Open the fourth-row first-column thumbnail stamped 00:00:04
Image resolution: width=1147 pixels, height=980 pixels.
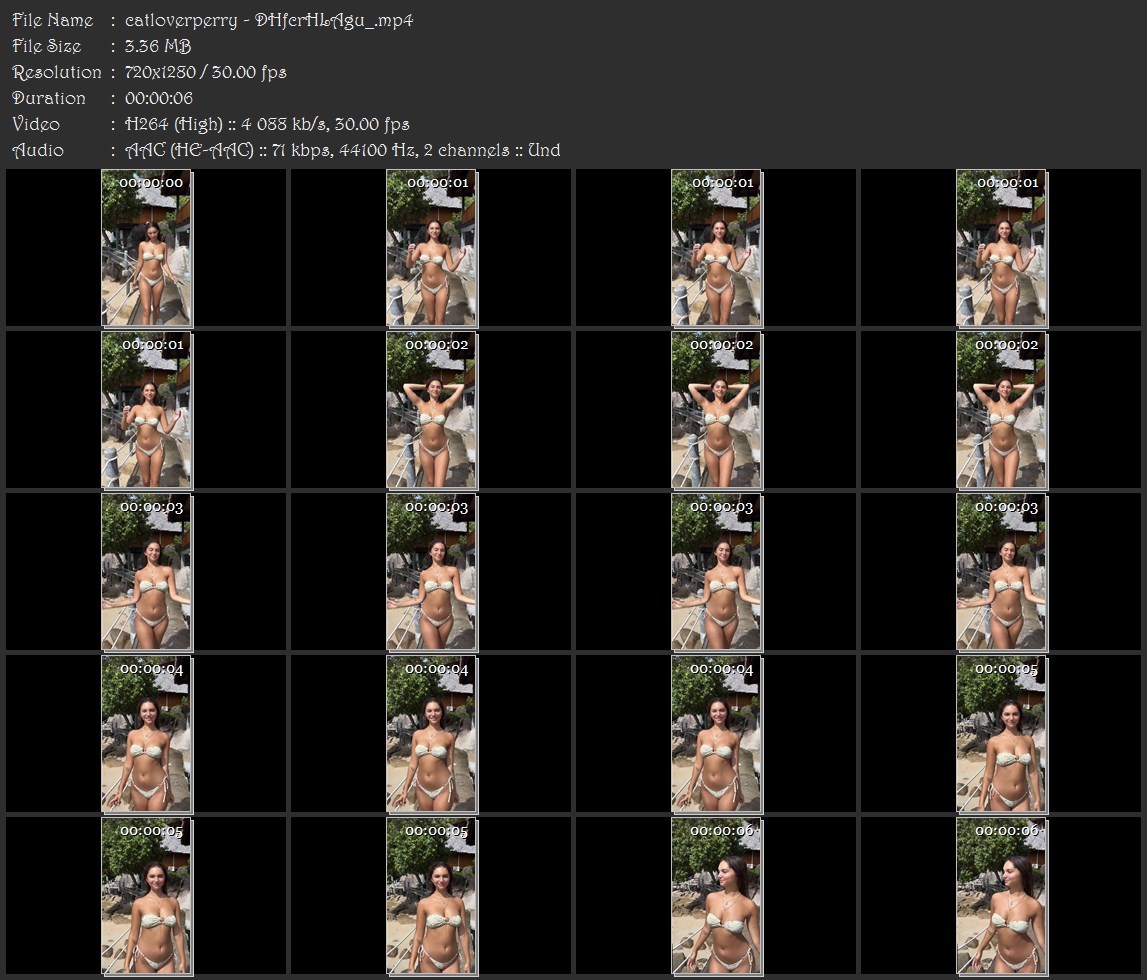146,734
